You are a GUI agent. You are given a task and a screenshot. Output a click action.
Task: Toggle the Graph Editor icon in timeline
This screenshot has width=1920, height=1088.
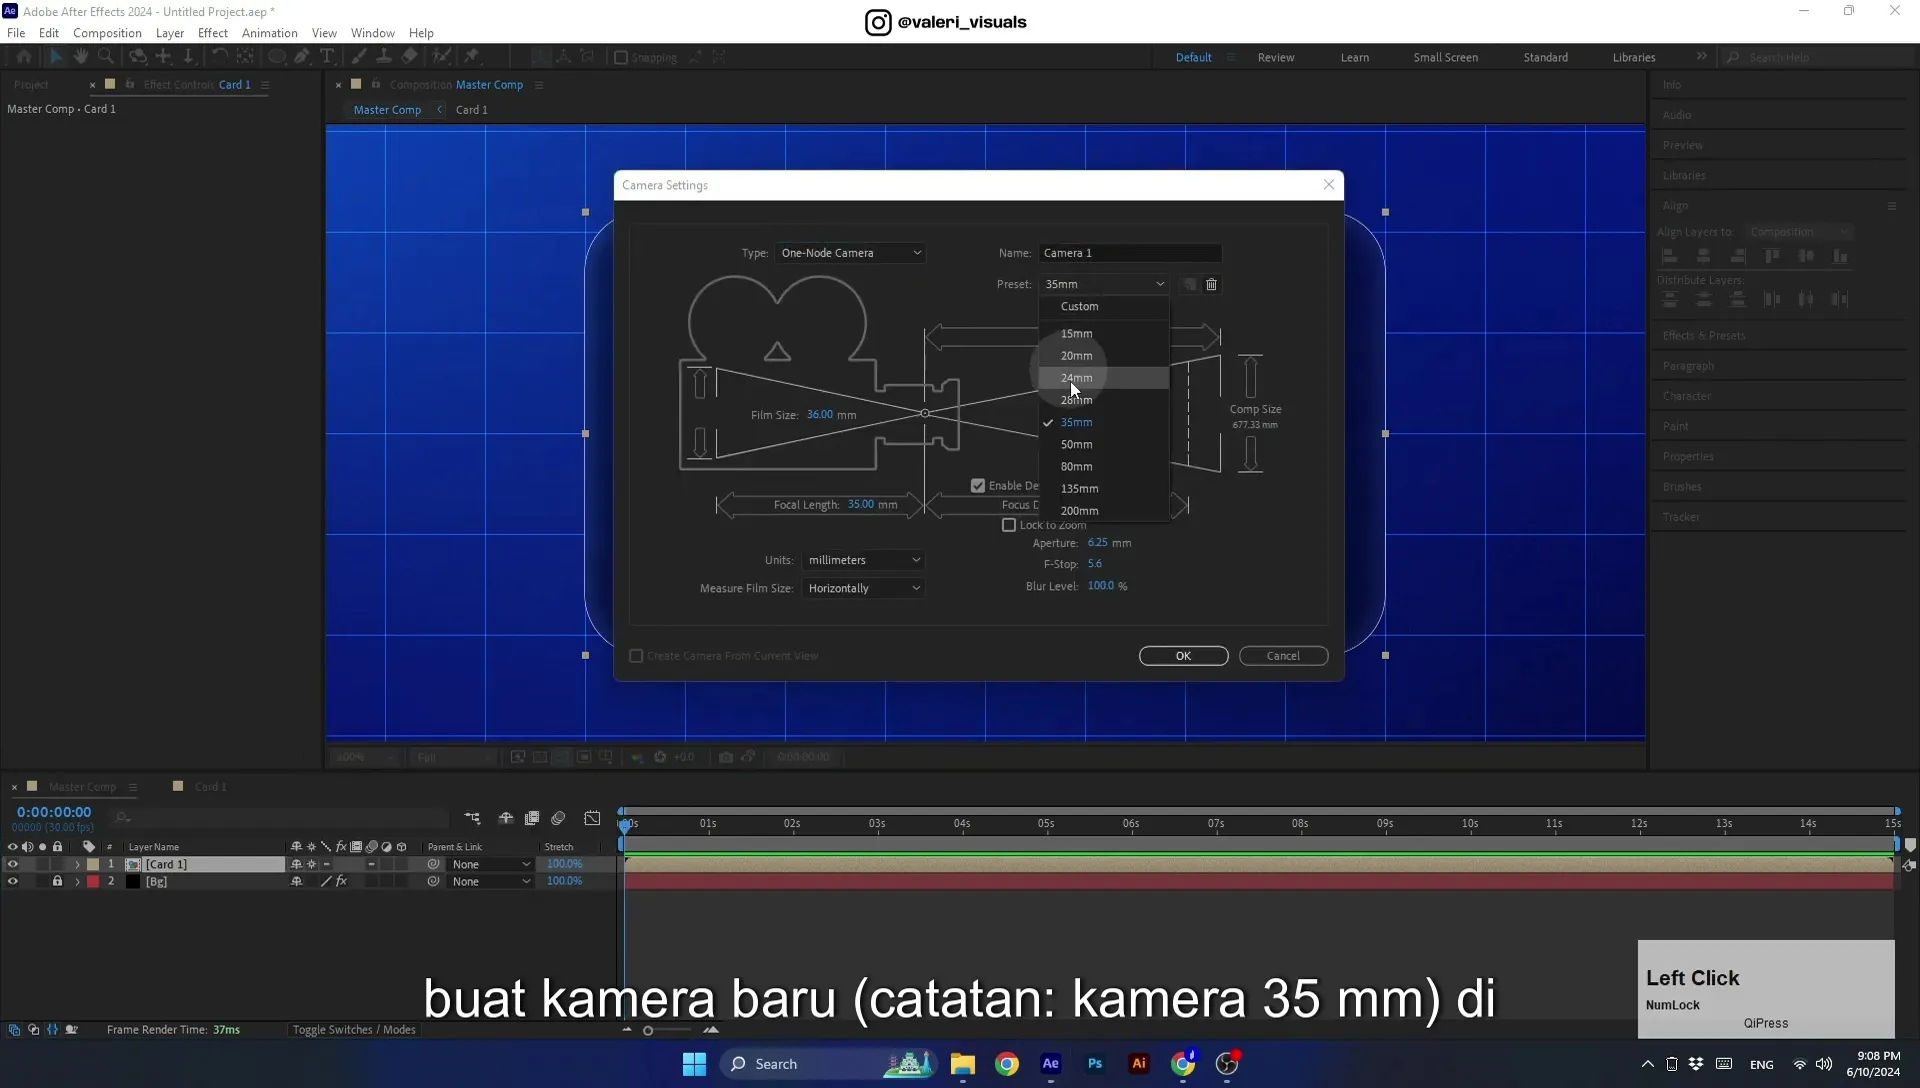pyautogui.click(x=592, y=818)
